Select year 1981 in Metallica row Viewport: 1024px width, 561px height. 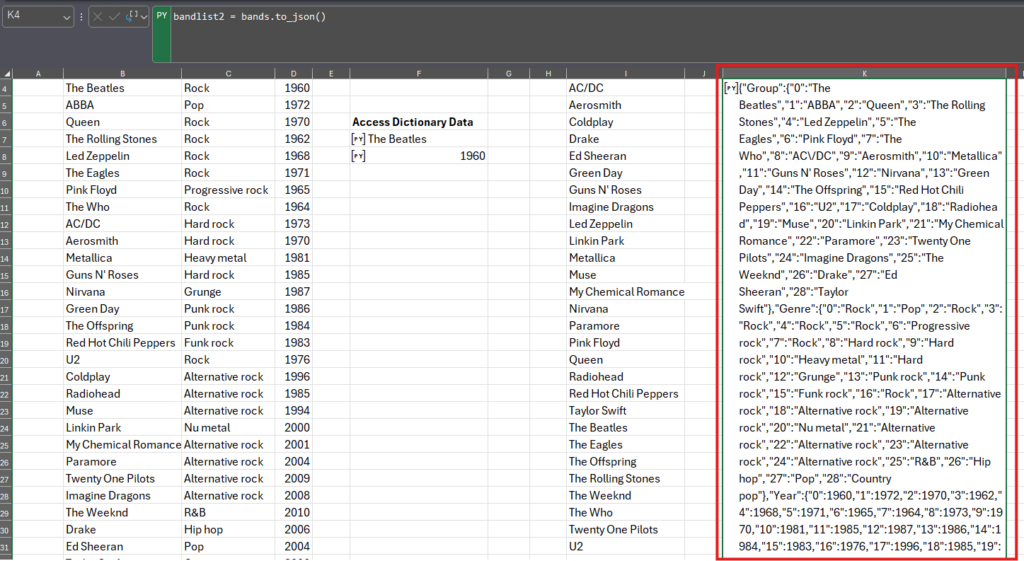click(x=293, y=258)
